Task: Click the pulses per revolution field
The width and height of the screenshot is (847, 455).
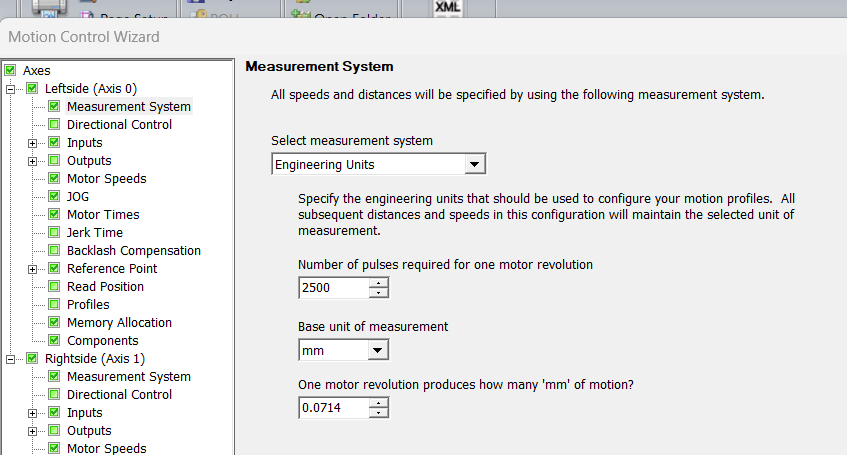Action: click(x=333, y=289)
